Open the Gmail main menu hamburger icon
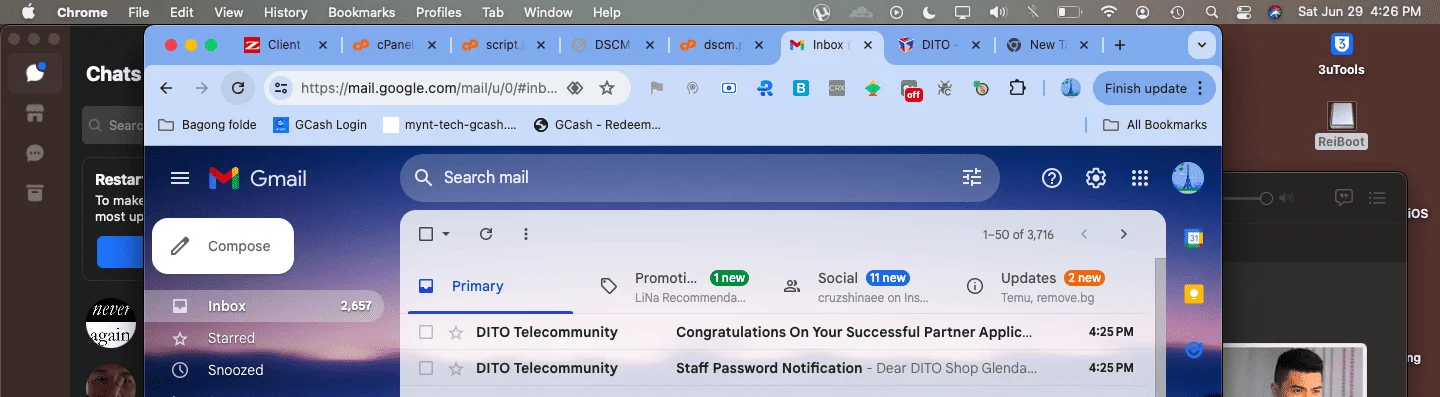The image size is (1440, 397). tap(180, 178)
